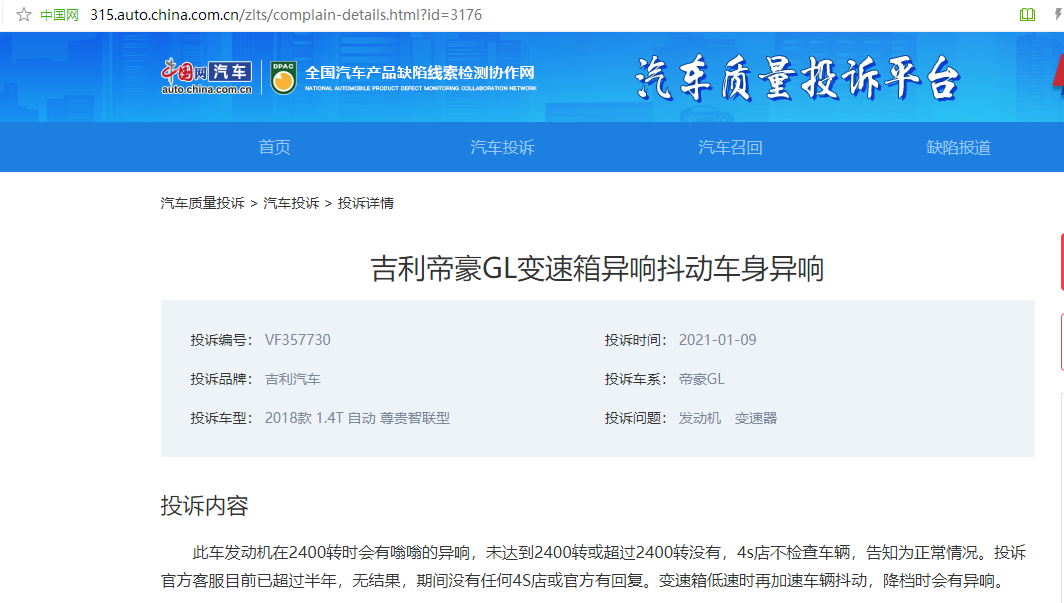Click brand value 吉利汽车
This screenshot has width=1064, height=603.
click(x=292, y=379)
